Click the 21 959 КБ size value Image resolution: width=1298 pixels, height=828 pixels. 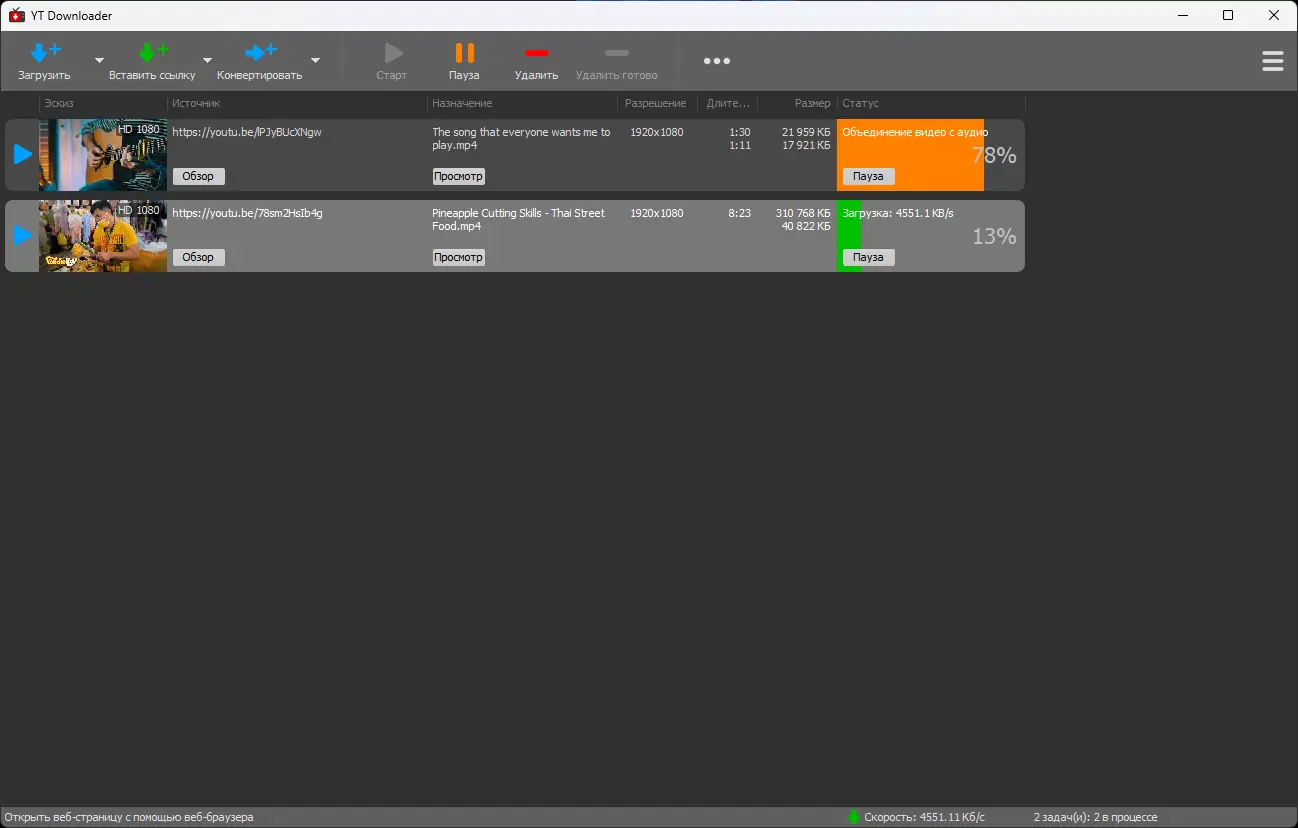806,132
